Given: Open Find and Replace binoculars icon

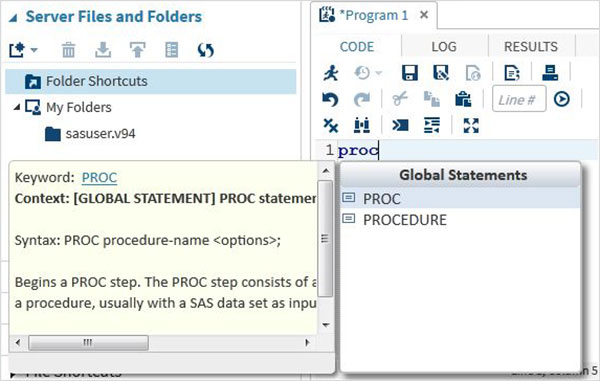Looking at the screenshot, I should (362, 125).
